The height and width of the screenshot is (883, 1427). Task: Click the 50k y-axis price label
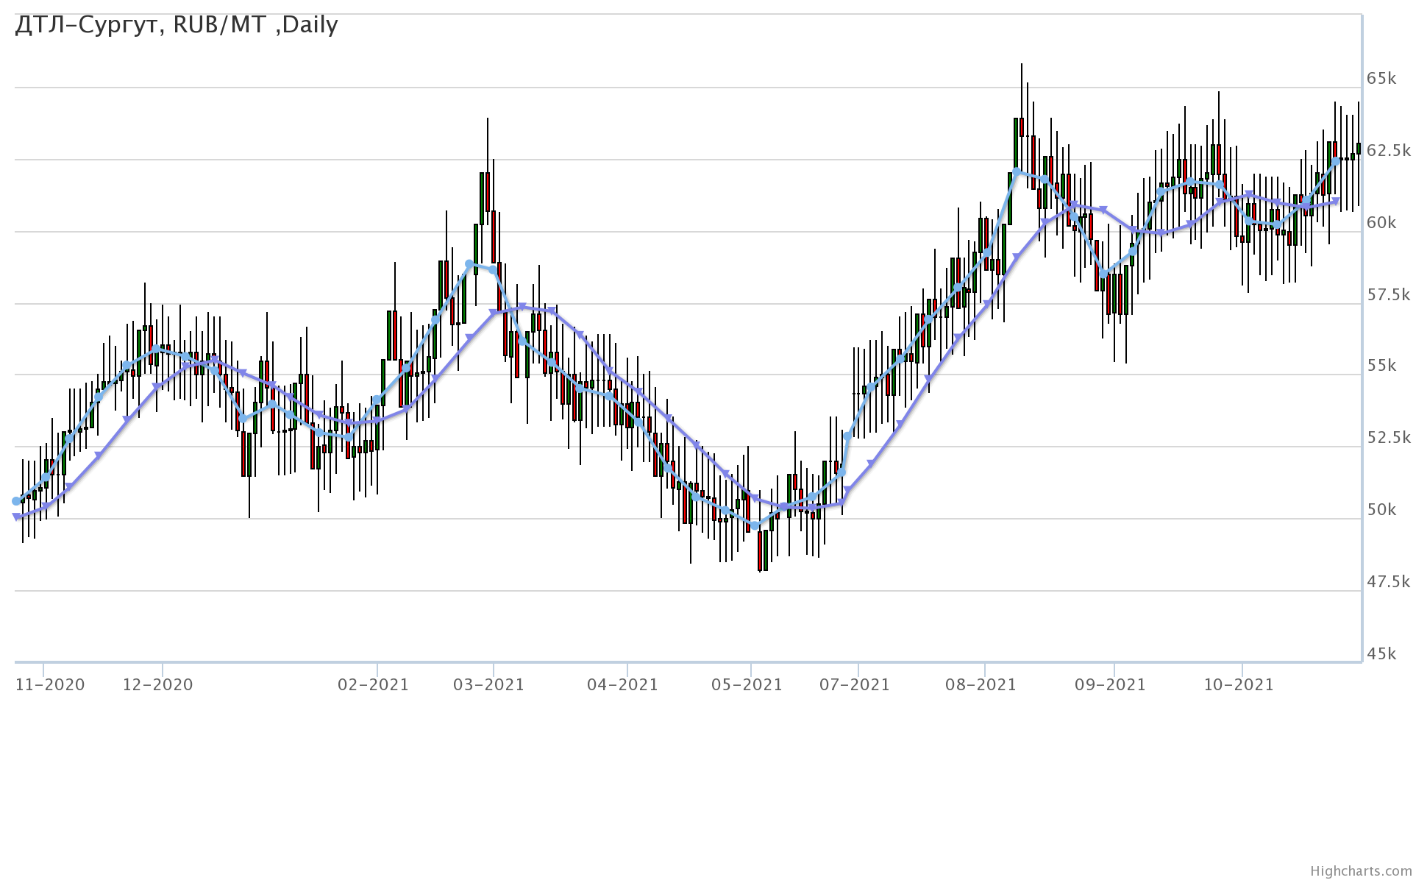[1381, 510]
